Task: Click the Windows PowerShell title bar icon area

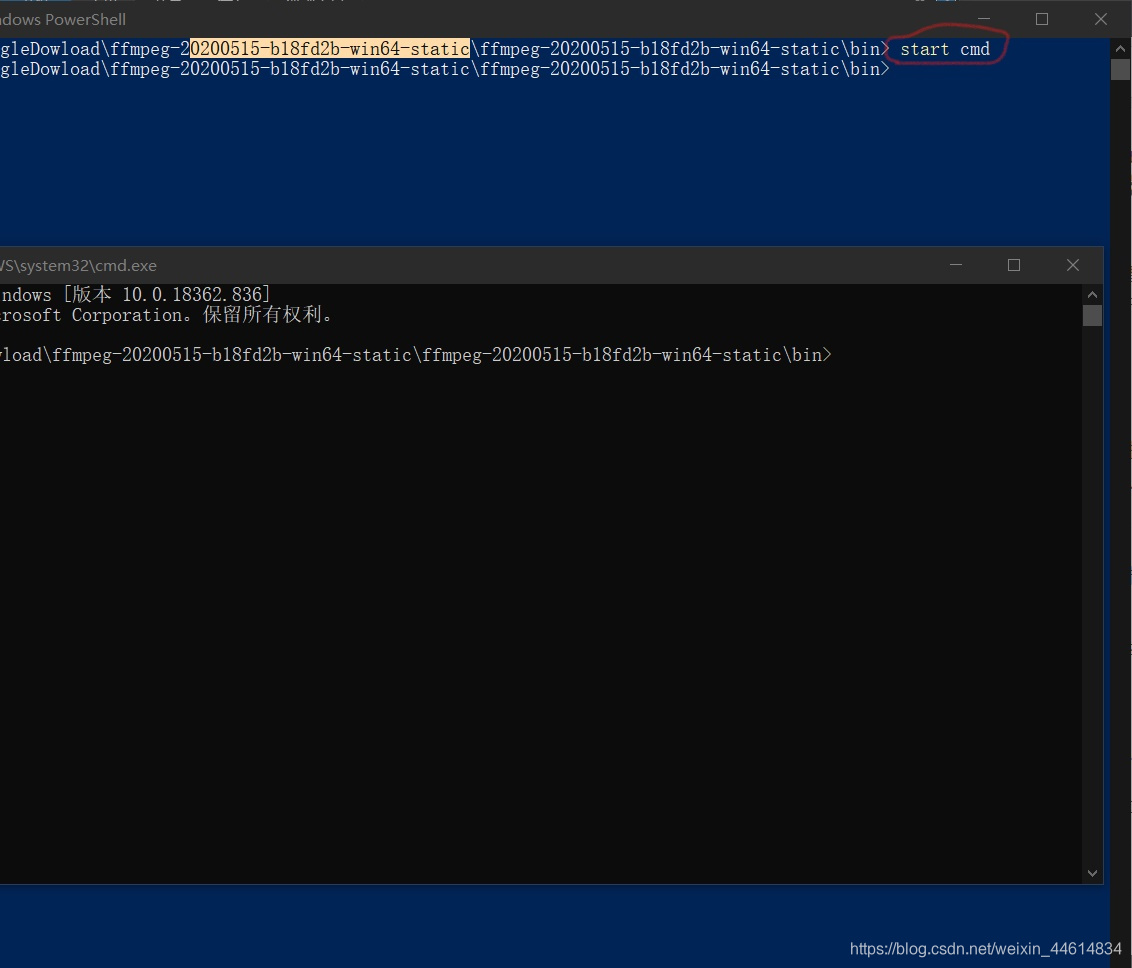Action: click(x=10, y=19)
